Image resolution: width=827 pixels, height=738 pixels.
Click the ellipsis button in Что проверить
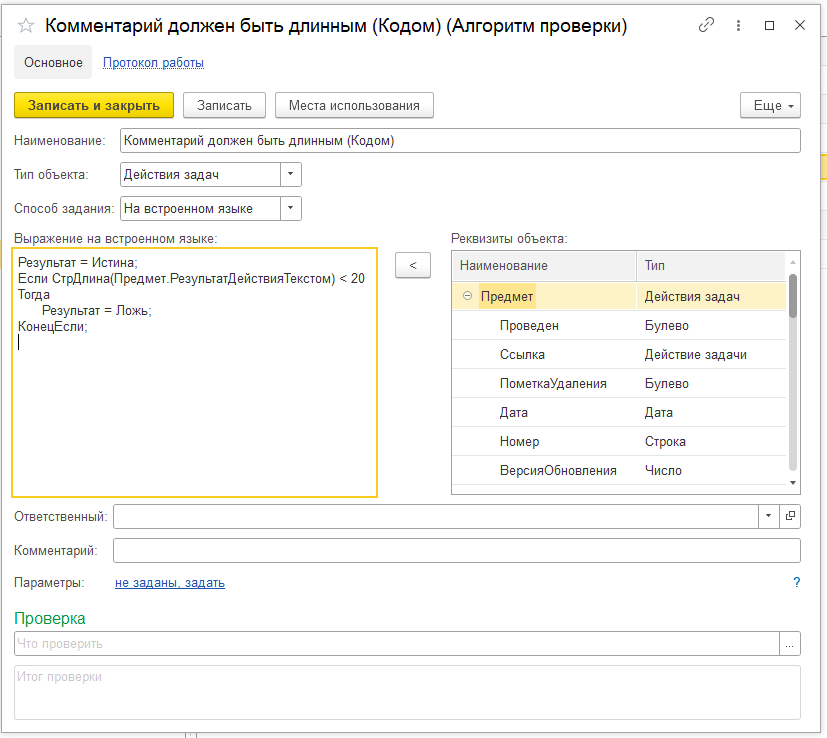pyautogui.click(x=790, y=644)
